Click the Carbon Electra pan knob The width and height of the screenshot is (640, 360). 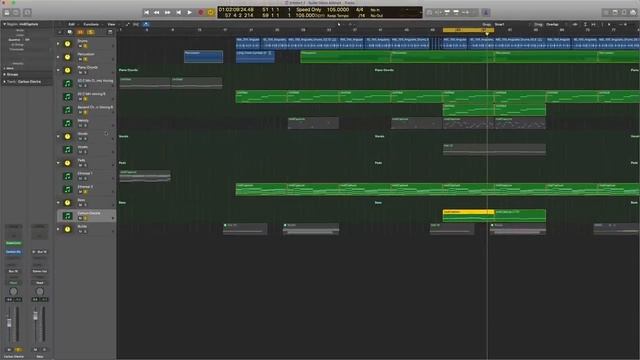tap(13, 291)
